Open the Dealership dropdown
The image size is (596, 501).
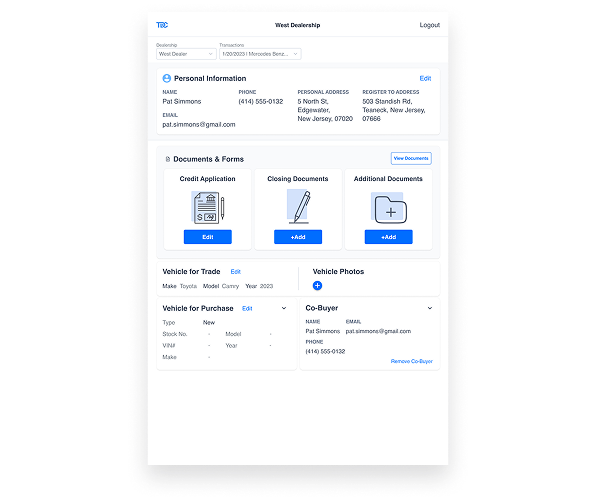[x=186, y=54]
